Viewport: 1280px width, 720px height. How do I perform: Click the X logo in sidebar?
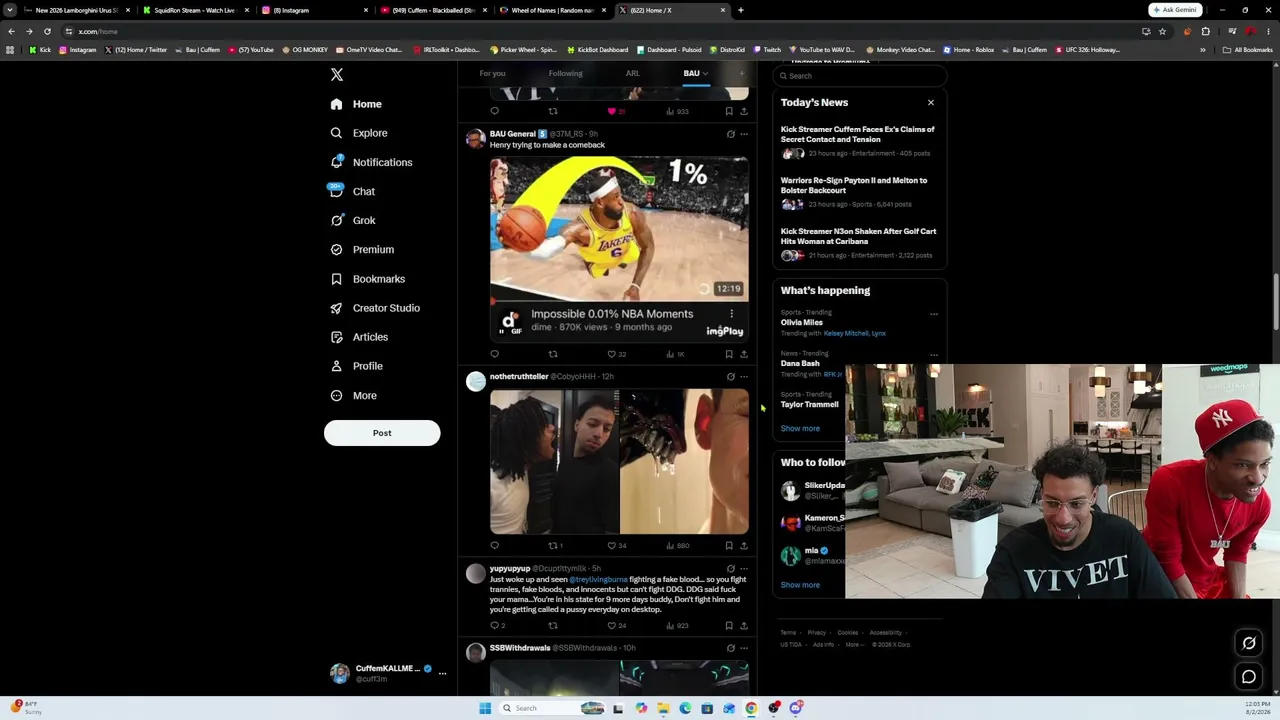point(337,75)
